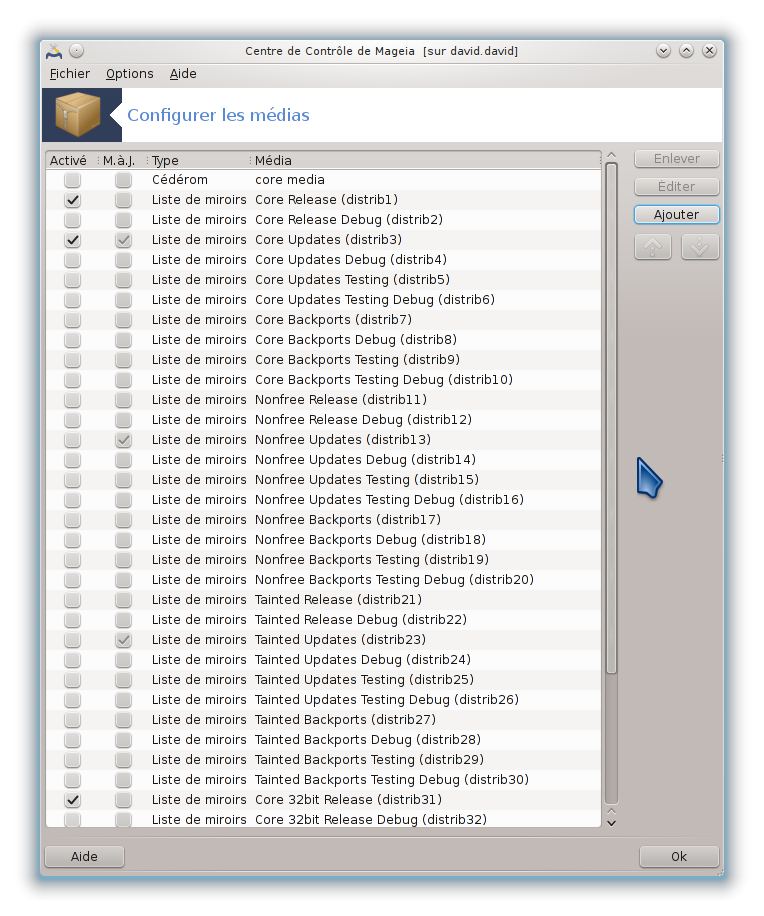The image size is (764, 916).
Task: Toggle M.à.J. checkbox for Core Updates (distrib3)
Action: point(123,240)
